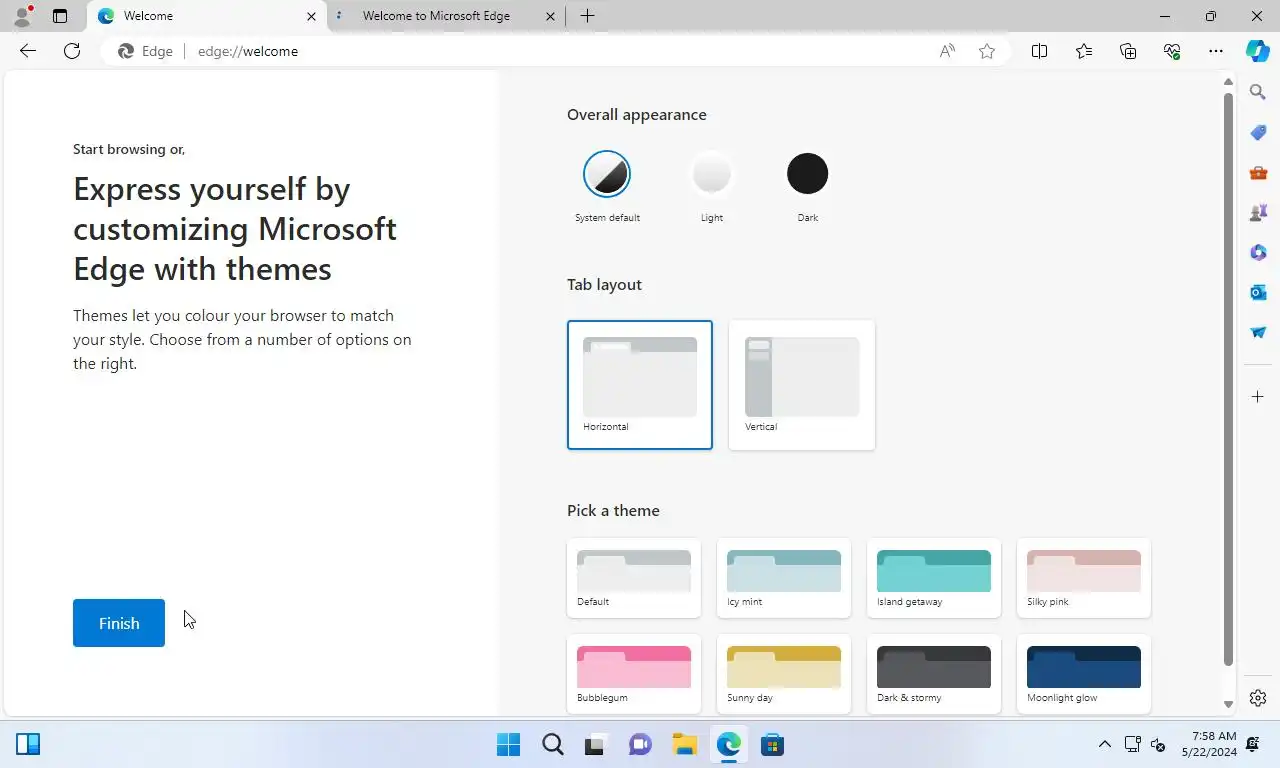Open Collections icon in toolbar
Image resolution: width=1280 pixels, height=768 pixels.
coord(1128,51)
